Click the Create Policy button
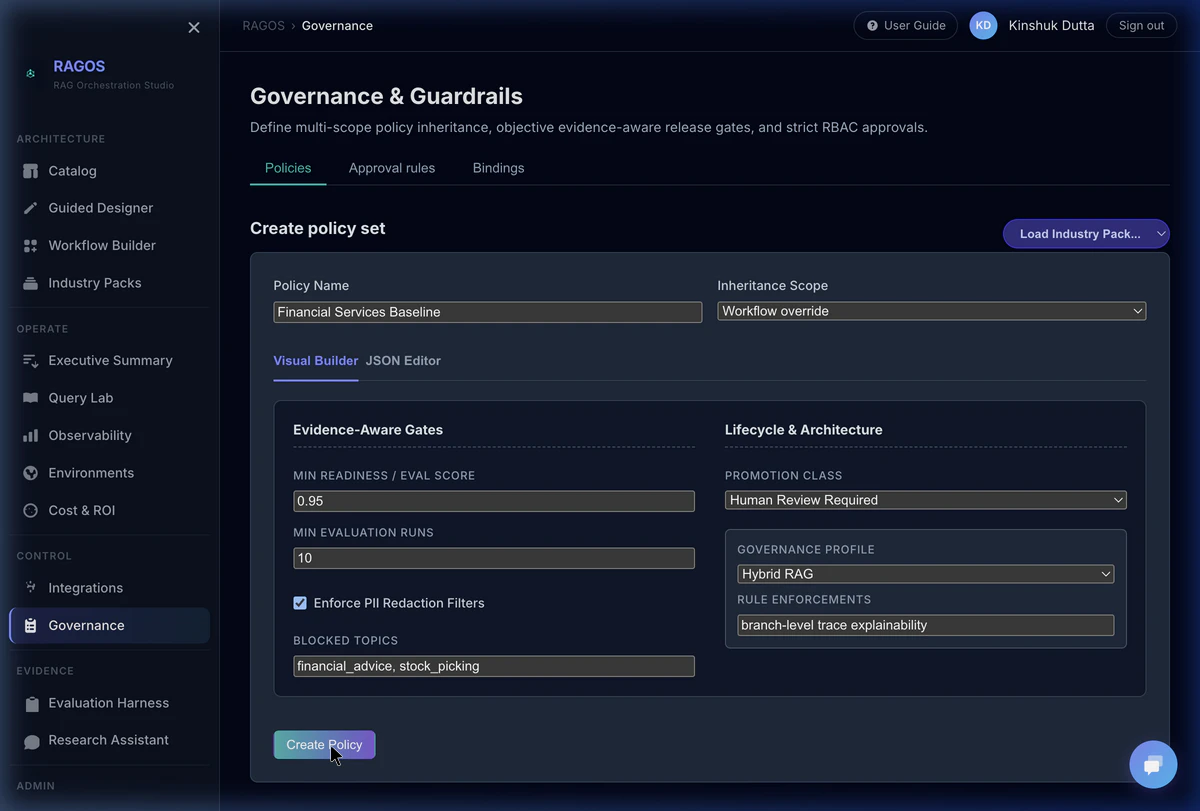 (324, 745)
